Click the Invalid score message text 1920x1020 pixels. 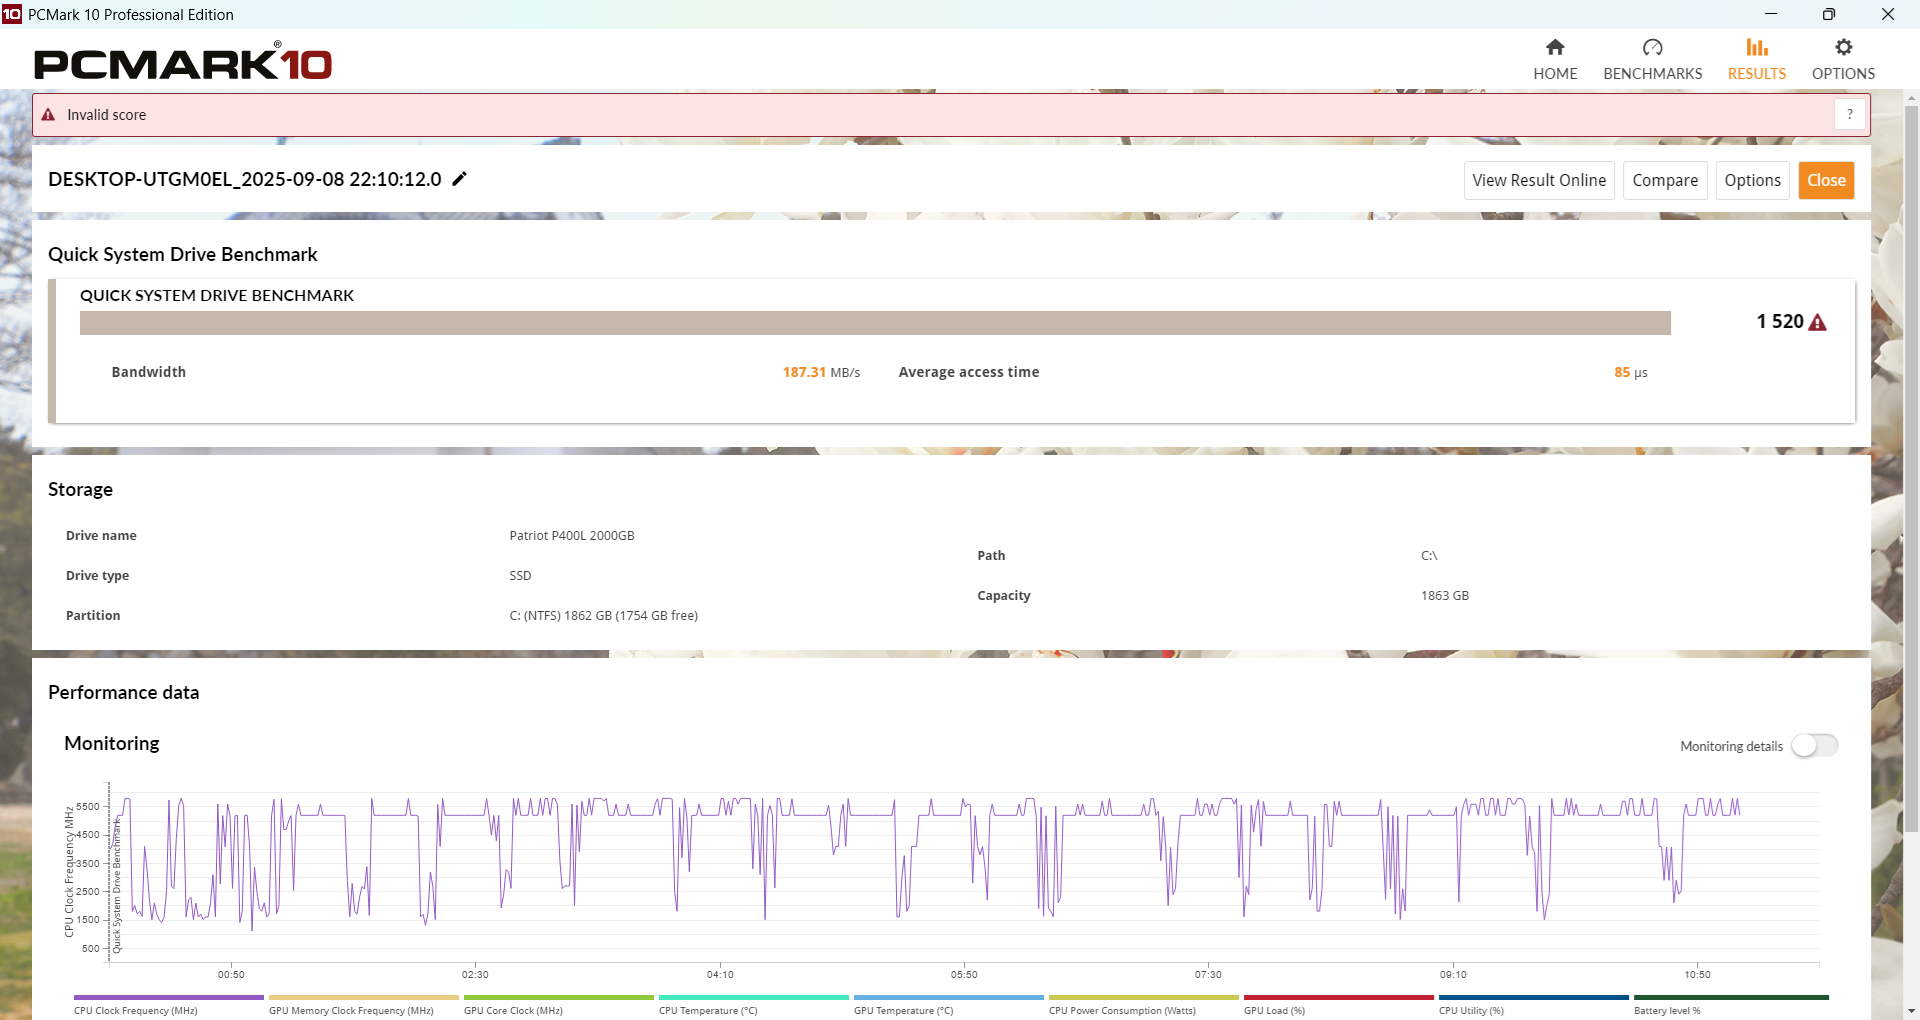coord(106,115)
